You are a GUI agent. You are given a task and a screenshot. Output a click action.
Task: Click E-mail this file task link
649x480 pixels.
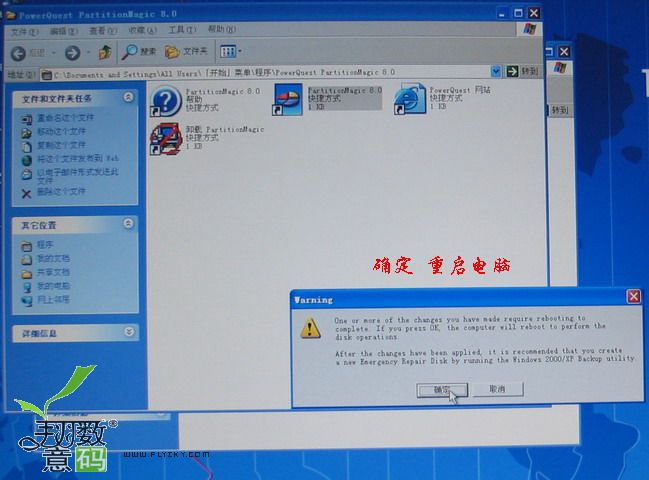click(78, 176)
